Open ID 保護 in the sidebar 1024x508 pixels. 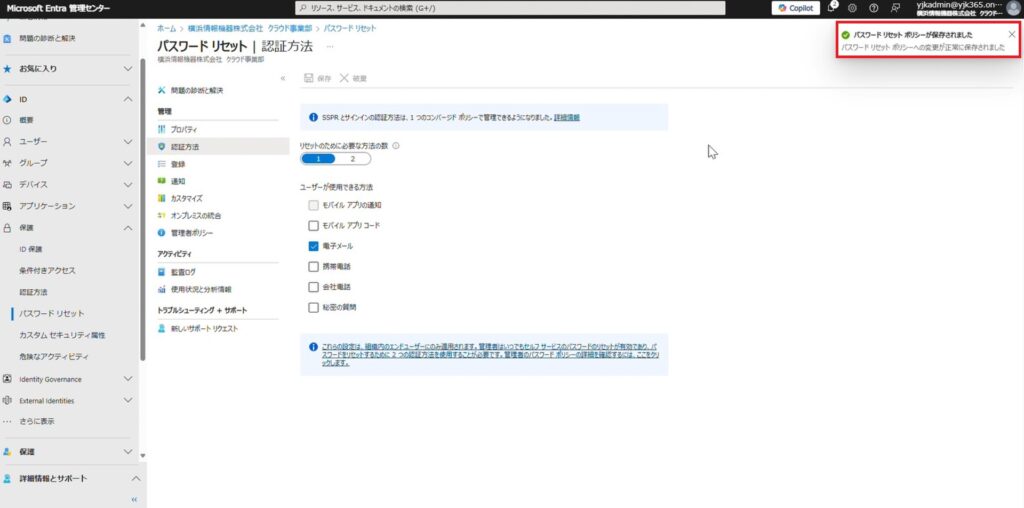31,249
